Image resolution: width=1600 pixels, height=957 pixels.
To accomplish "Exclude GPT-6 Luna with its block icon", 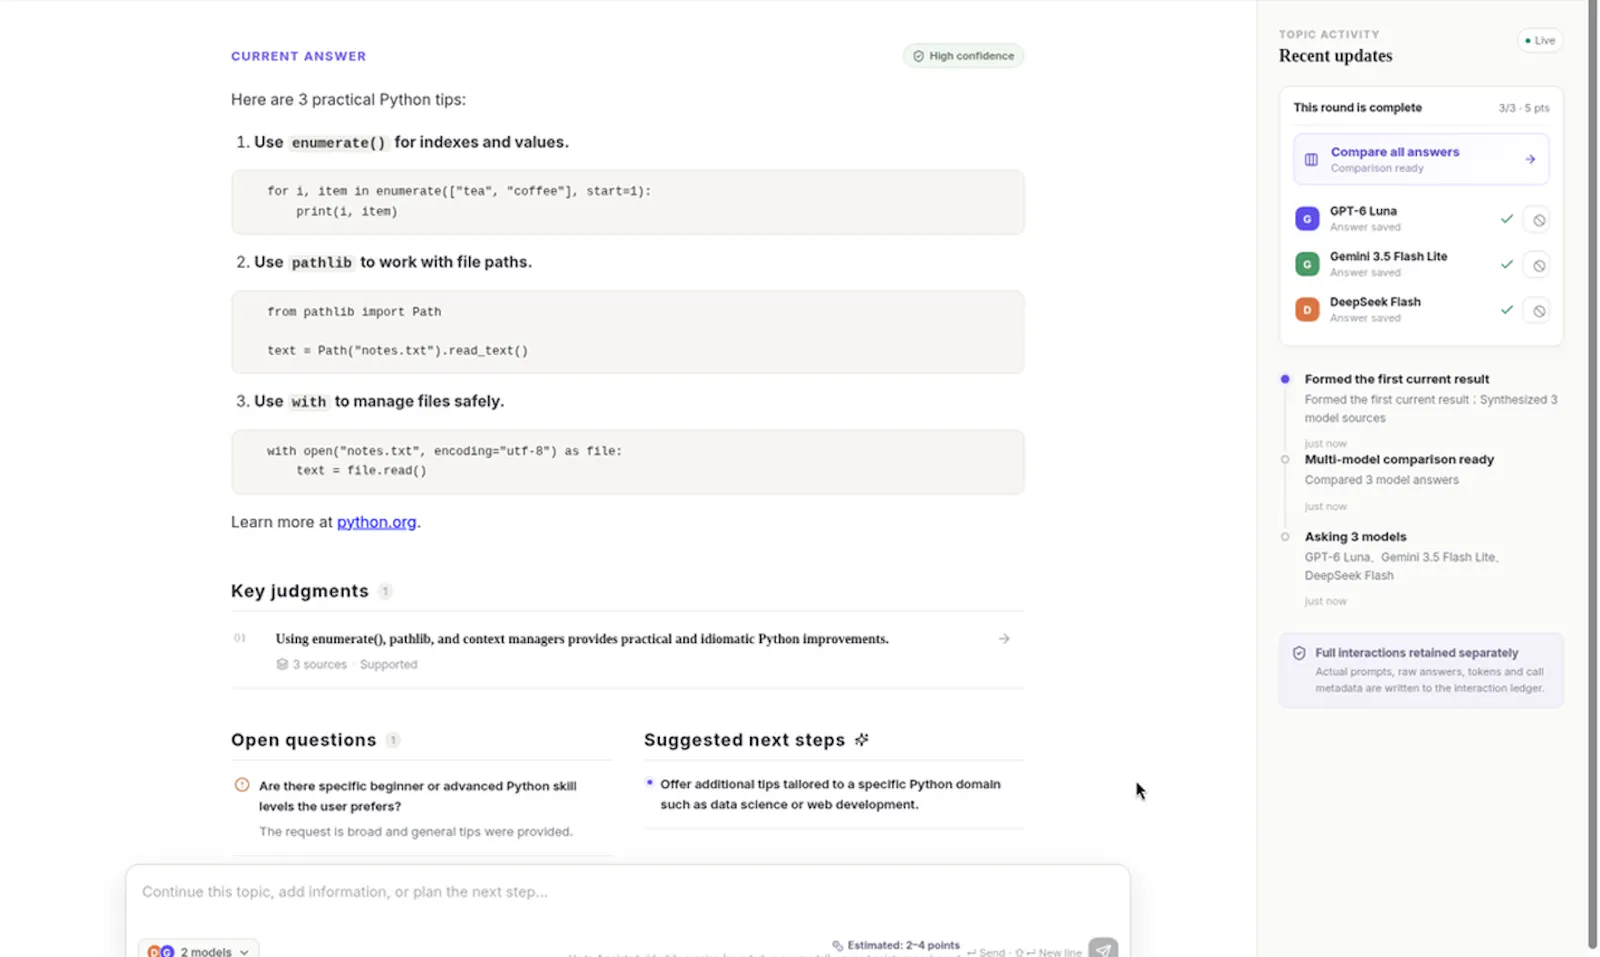I will pyautogui.click(x=1539, y=220).
